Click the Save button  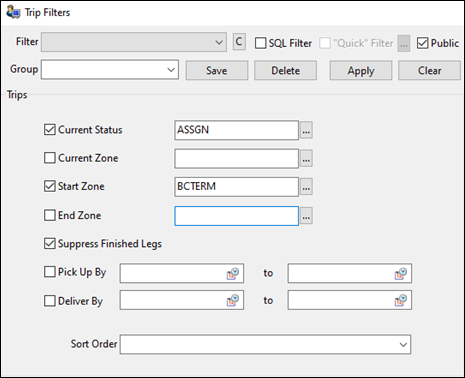coord(217,70)
